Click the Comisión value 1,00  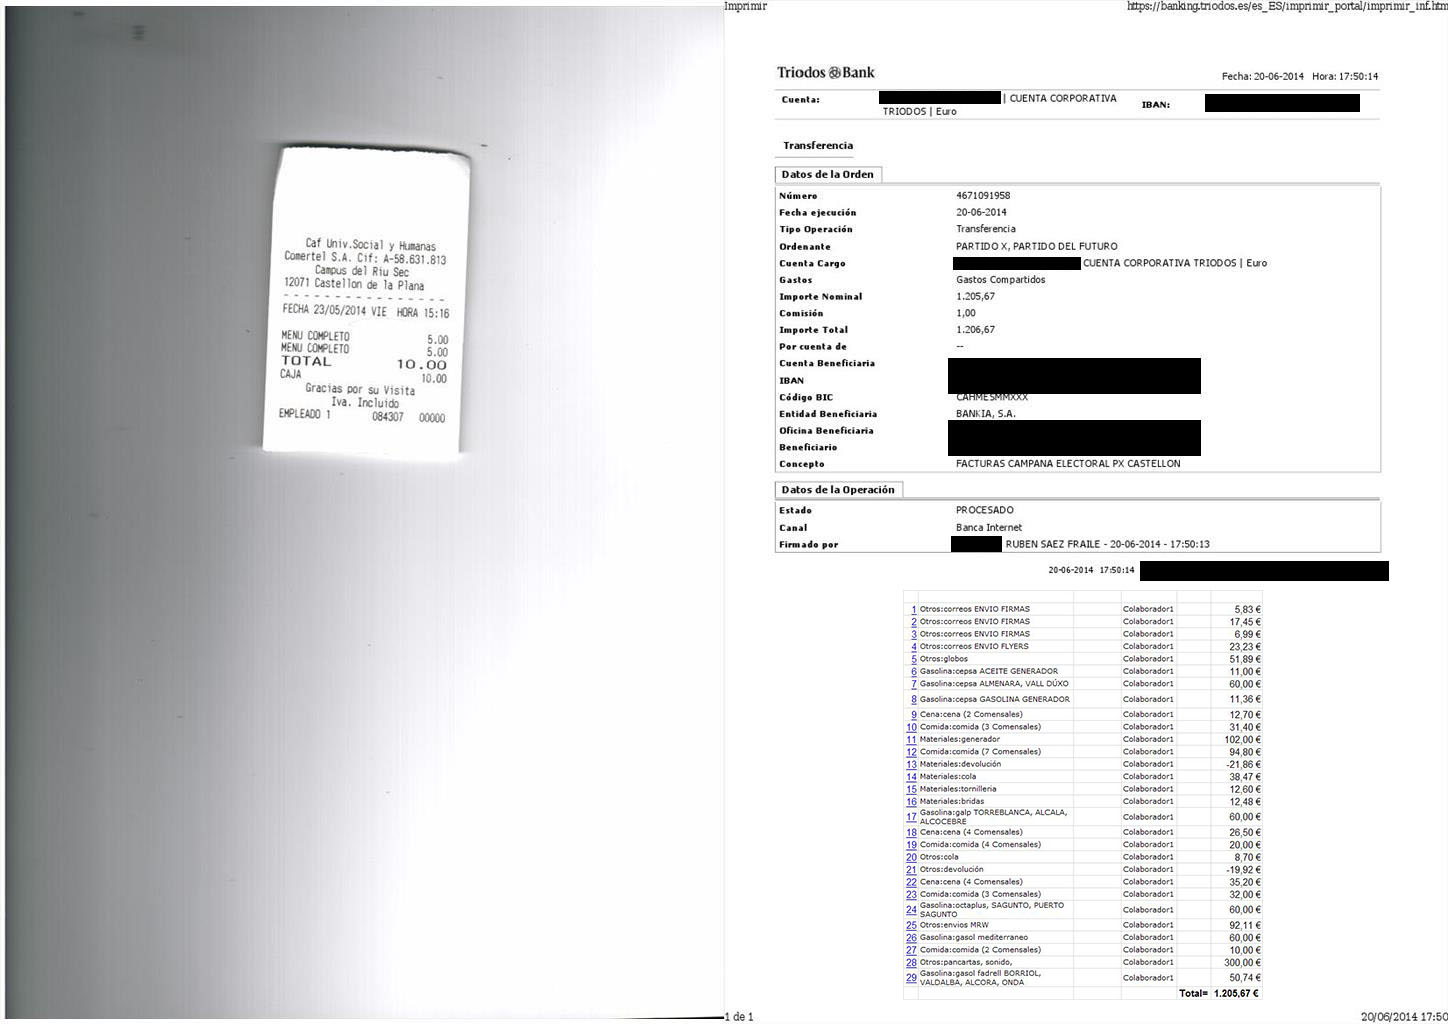(966, 313)
